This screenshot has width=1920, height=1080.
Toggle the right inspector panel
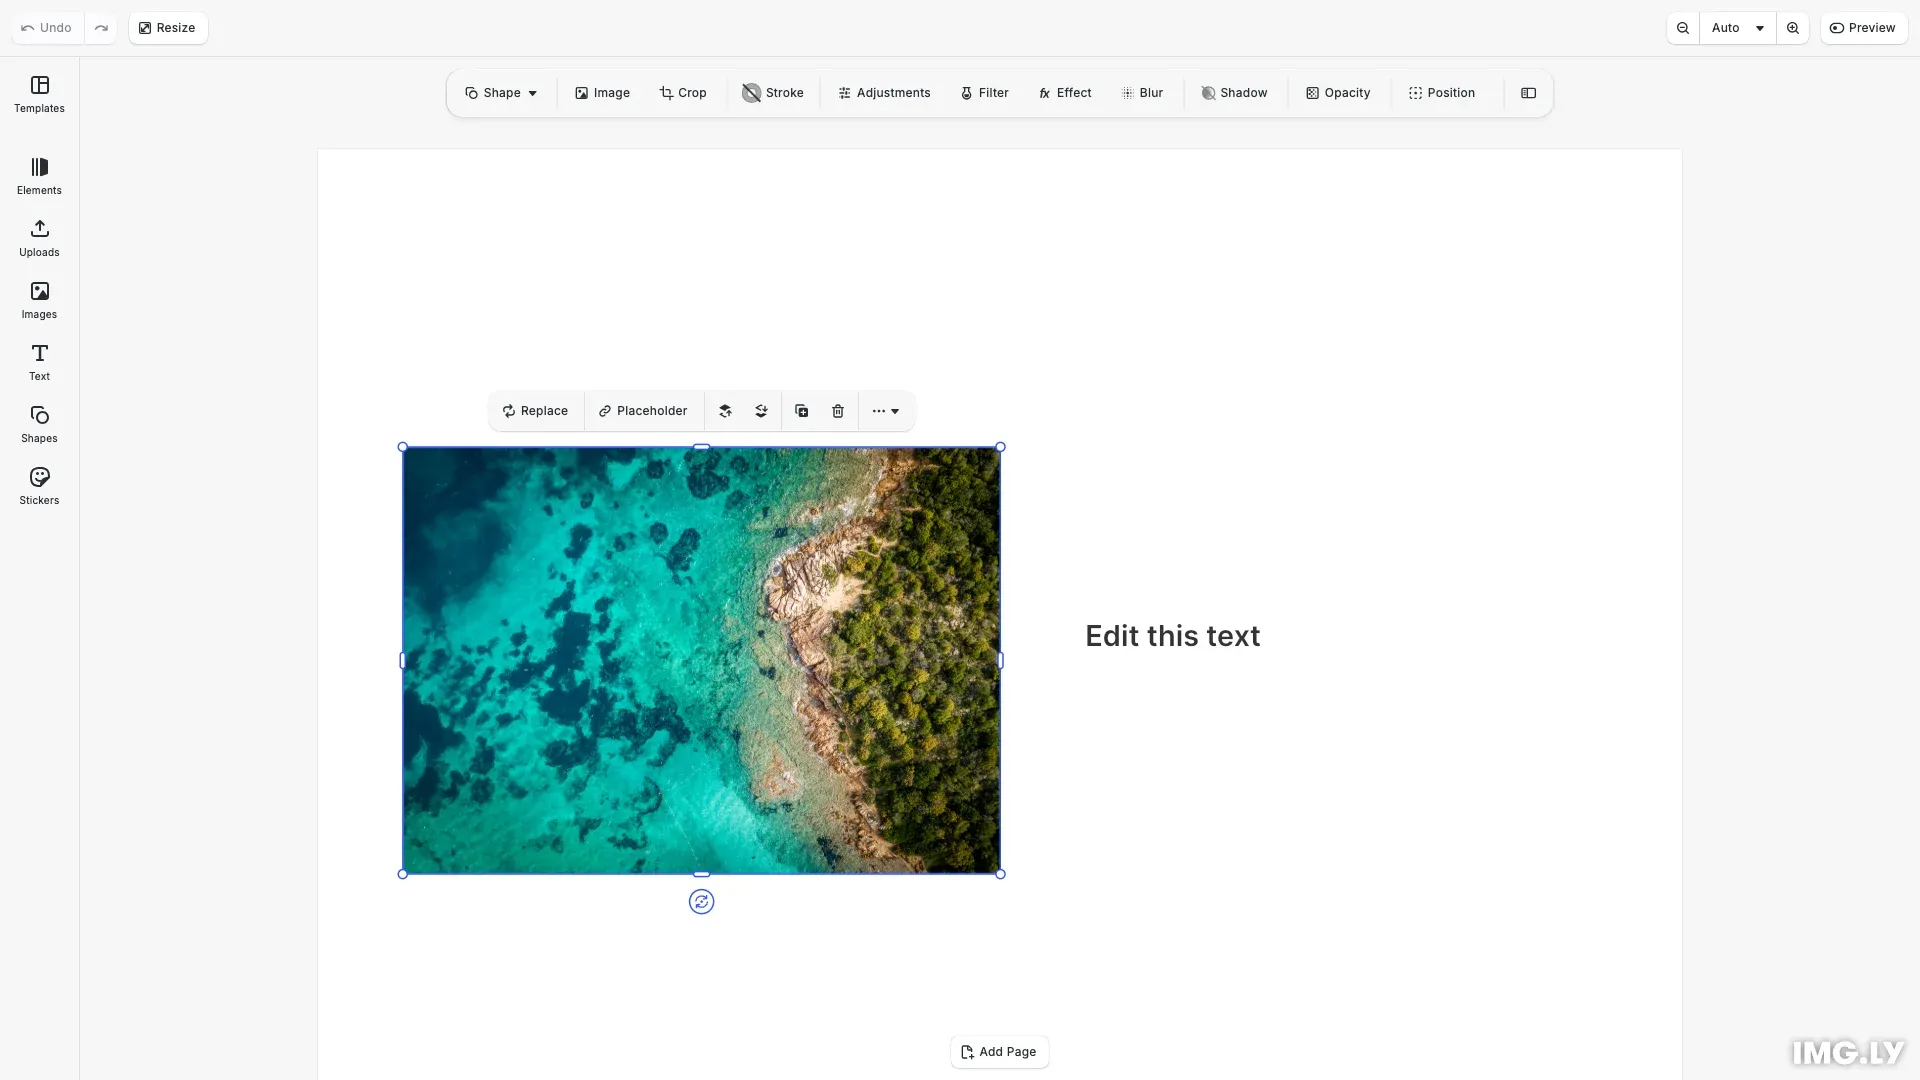click(x=1529, y=93)
